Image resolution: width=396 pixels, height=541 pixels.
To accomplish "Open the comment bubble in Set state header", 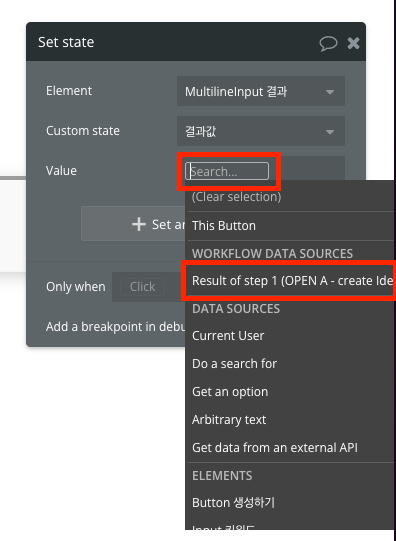I will (x=328, y=43).
